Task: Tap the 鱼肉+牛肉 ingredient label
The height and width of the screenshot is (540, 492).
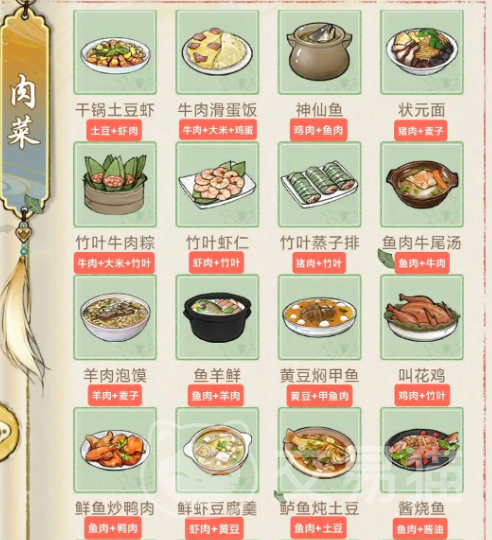Action: point(422,263)
